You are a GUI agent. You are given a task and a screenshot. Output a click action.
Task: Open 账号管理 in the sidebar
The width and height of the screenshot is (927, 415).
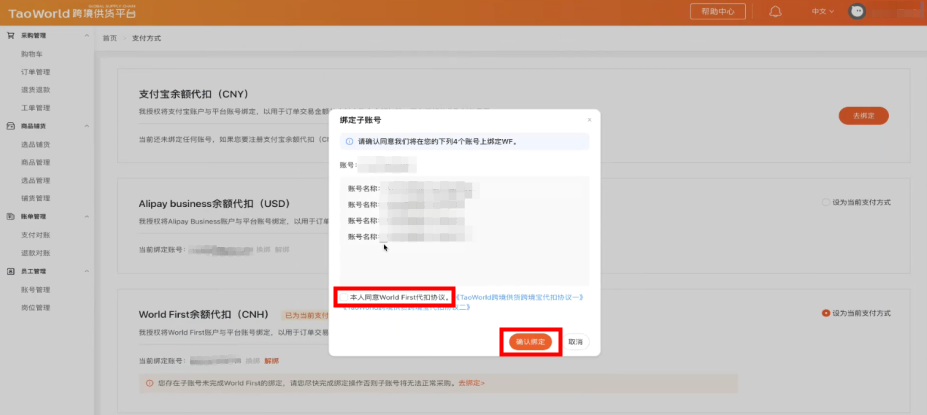pos(35,290)
